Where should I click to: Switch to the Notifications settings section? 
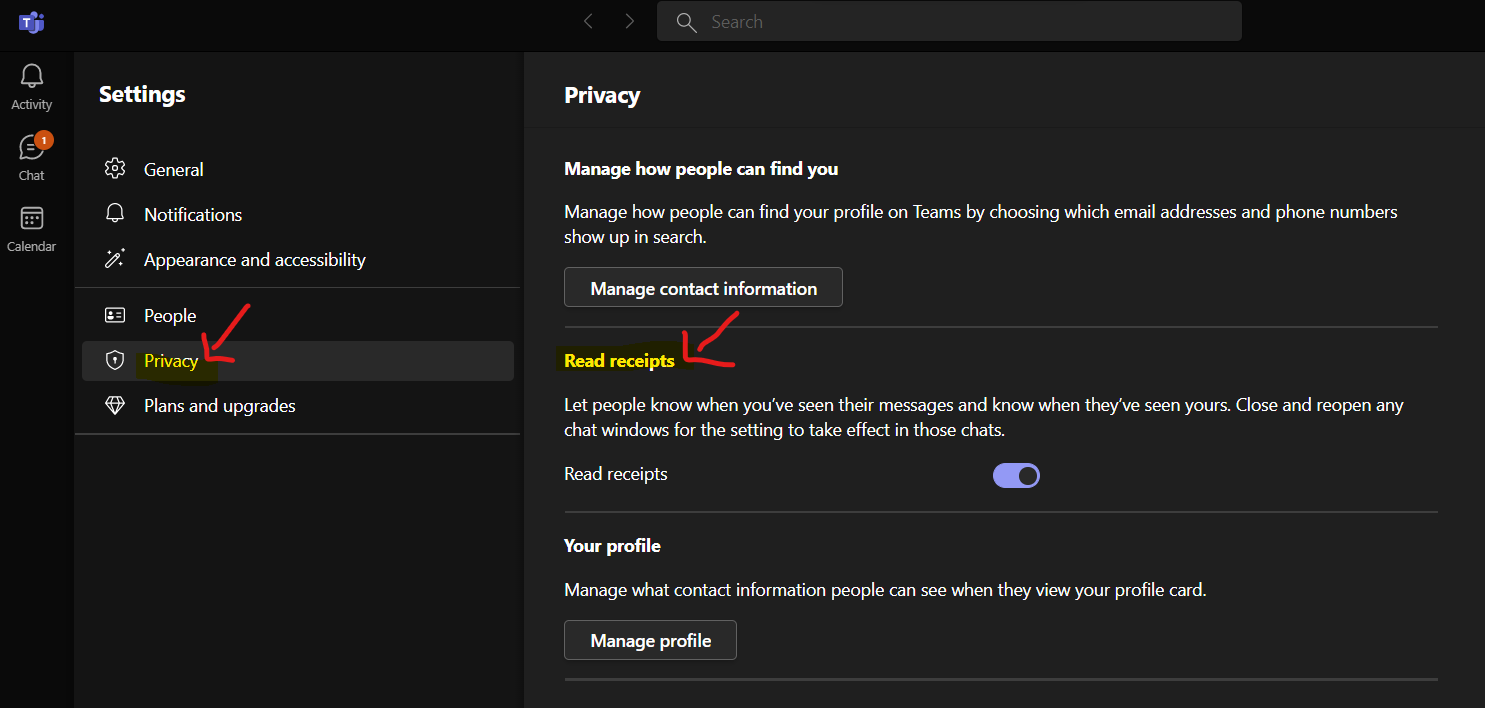click(192, 213)
